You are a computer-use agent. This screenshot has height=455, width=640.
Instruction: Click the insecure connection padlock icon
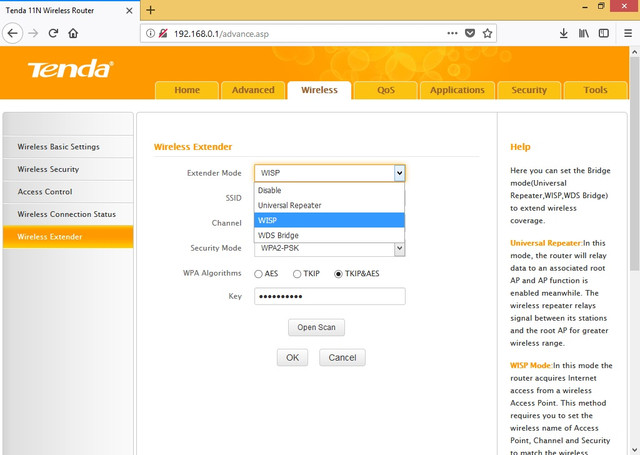163,33
